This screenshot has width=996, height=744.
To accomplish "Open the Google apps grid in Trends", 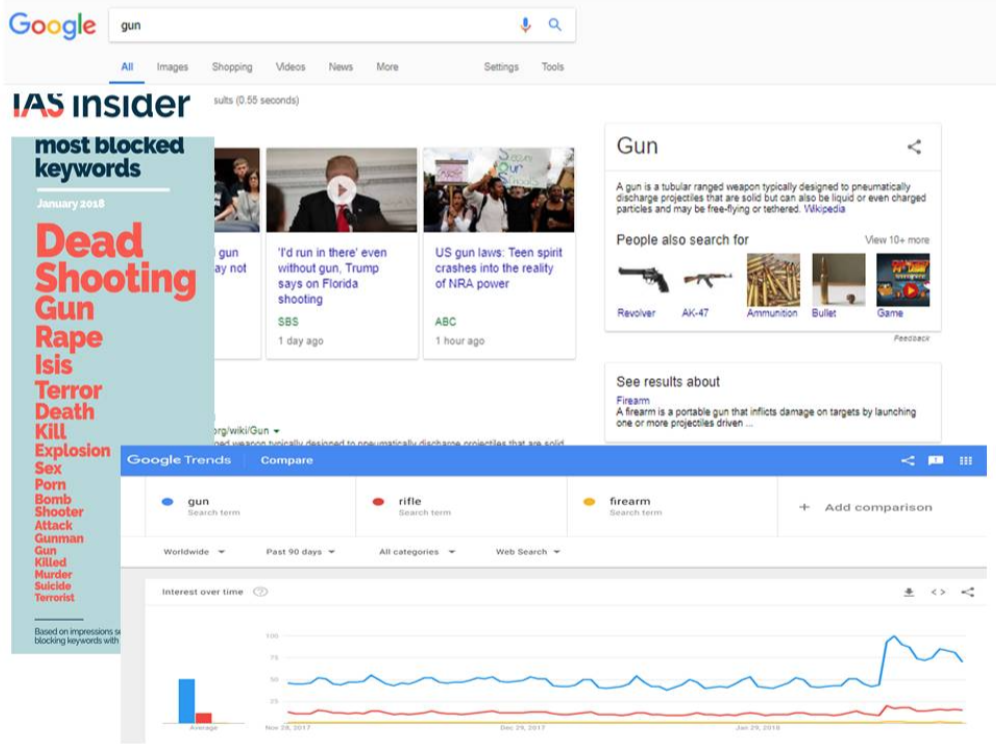I will 966,460.
